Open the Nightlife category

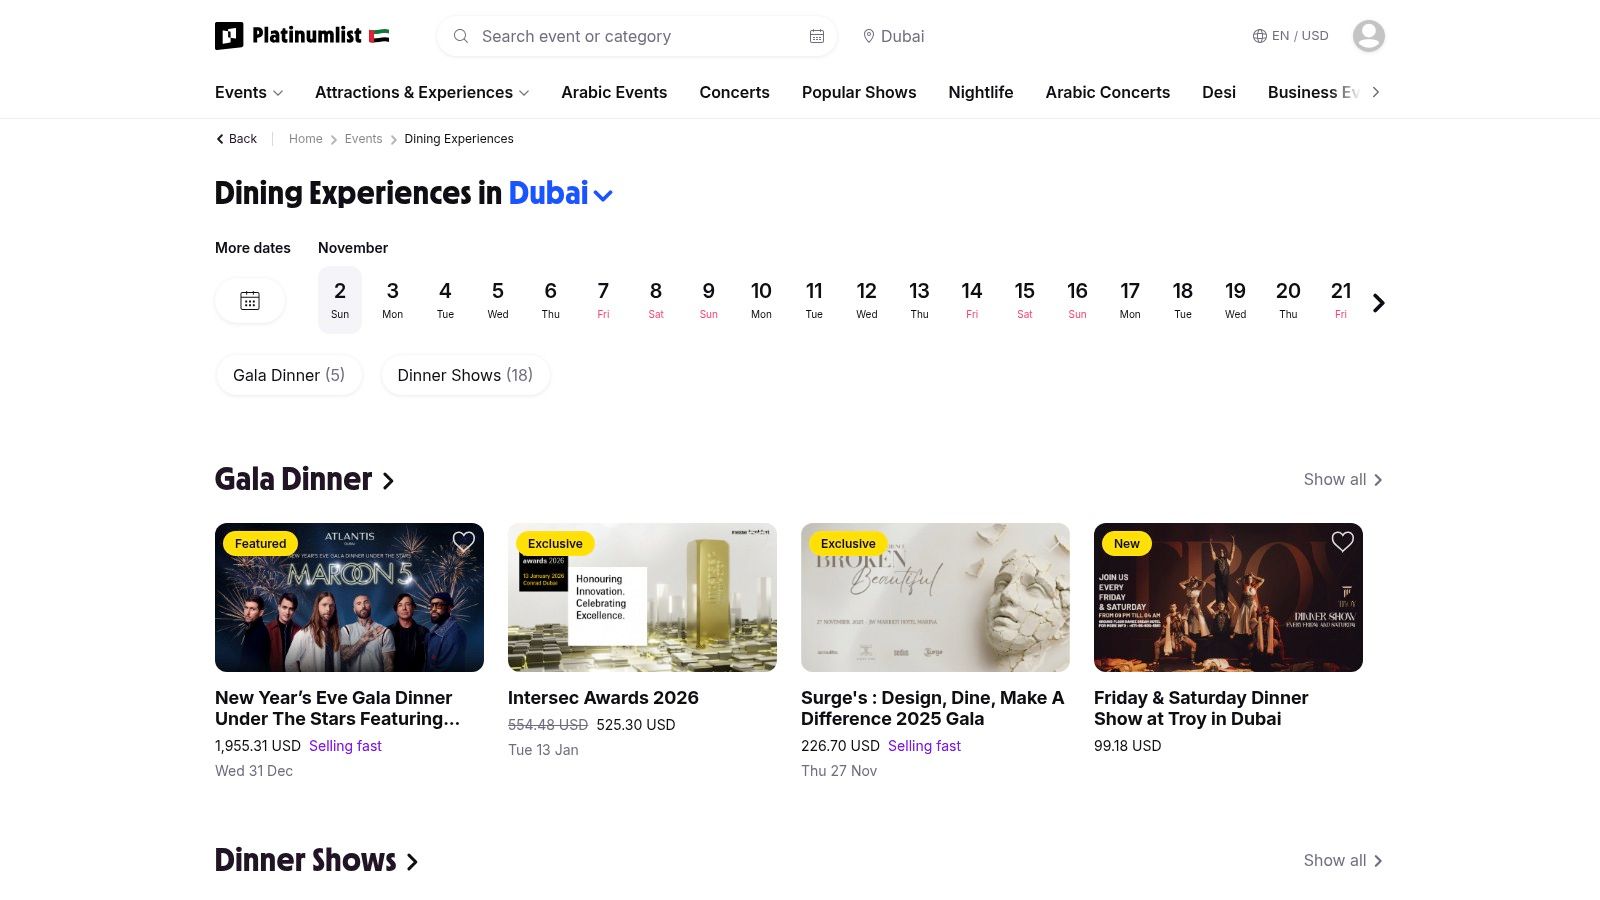pos(980,92)
